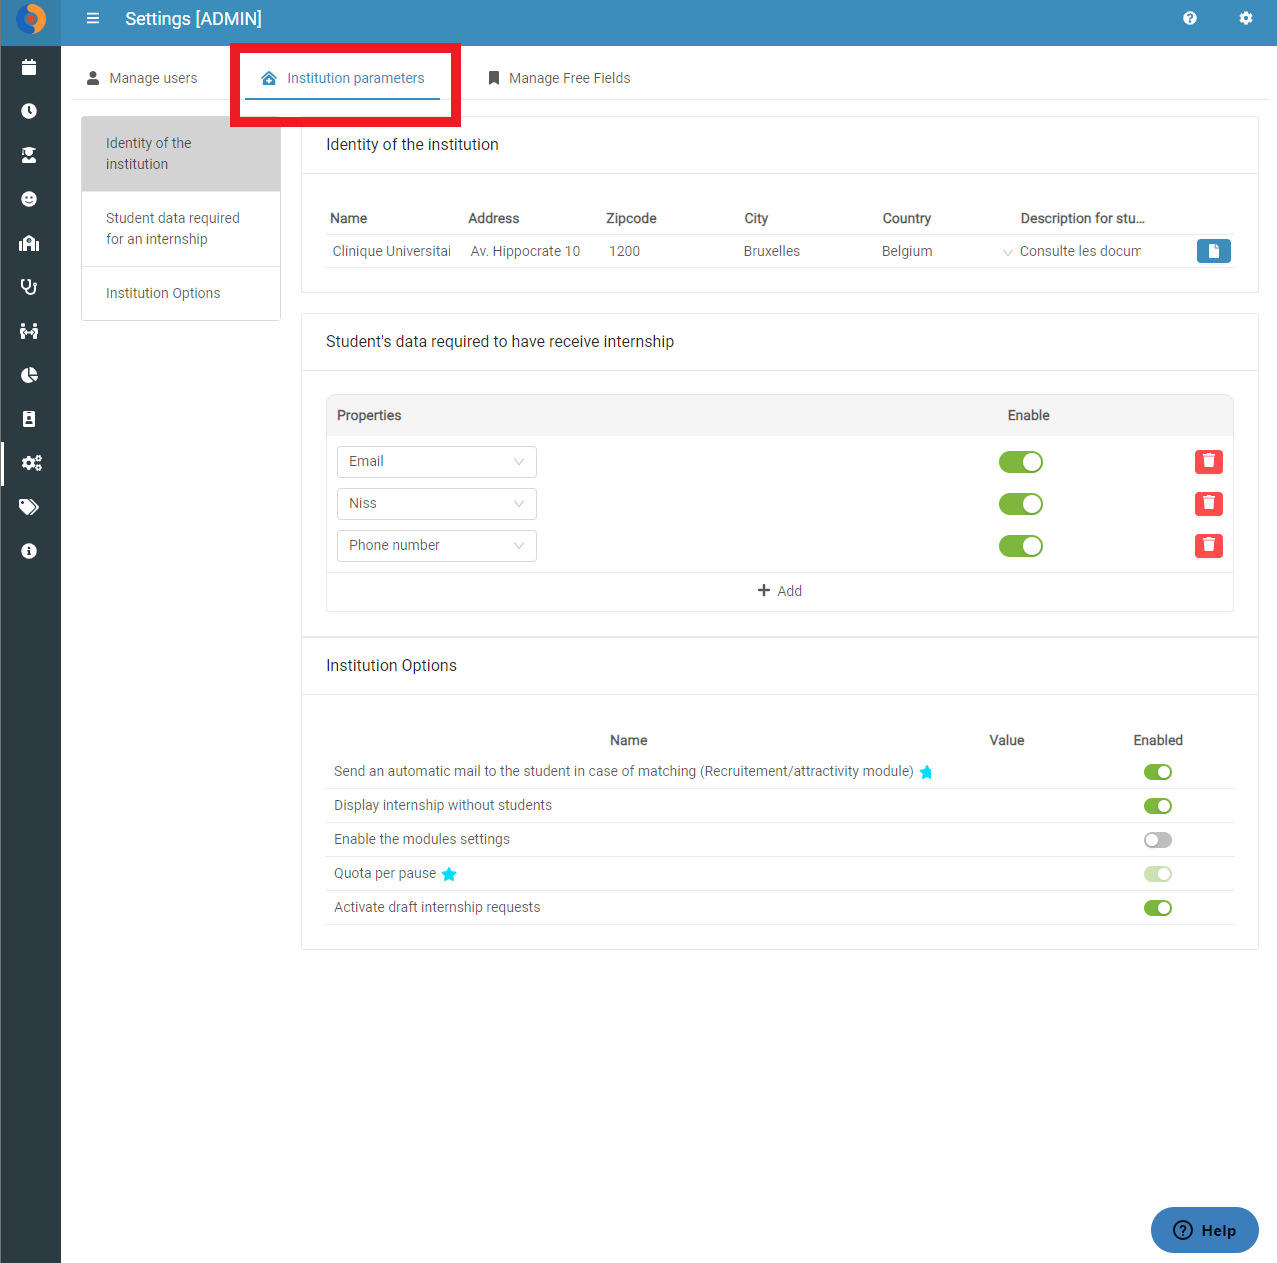Switch to Manage Free Fields tab
This screenshot has height=1263, width=1277.
point(559,78)
